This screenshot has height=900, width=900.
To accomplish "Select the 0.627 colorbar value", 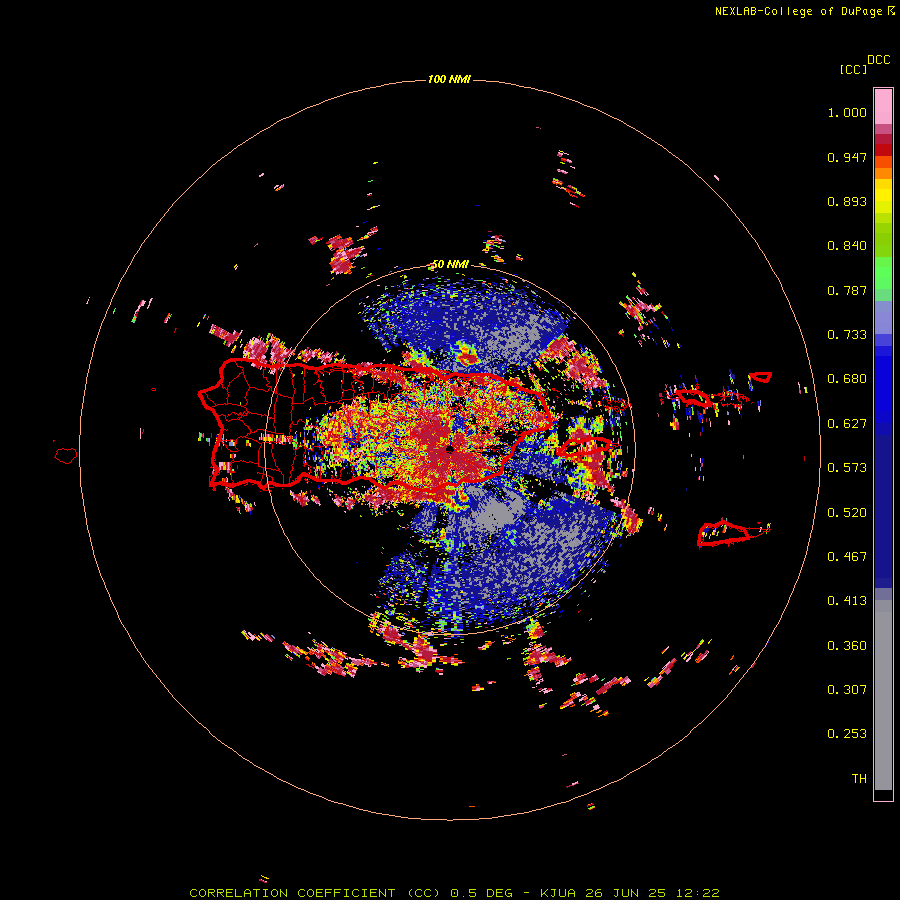I will point(847,424).
